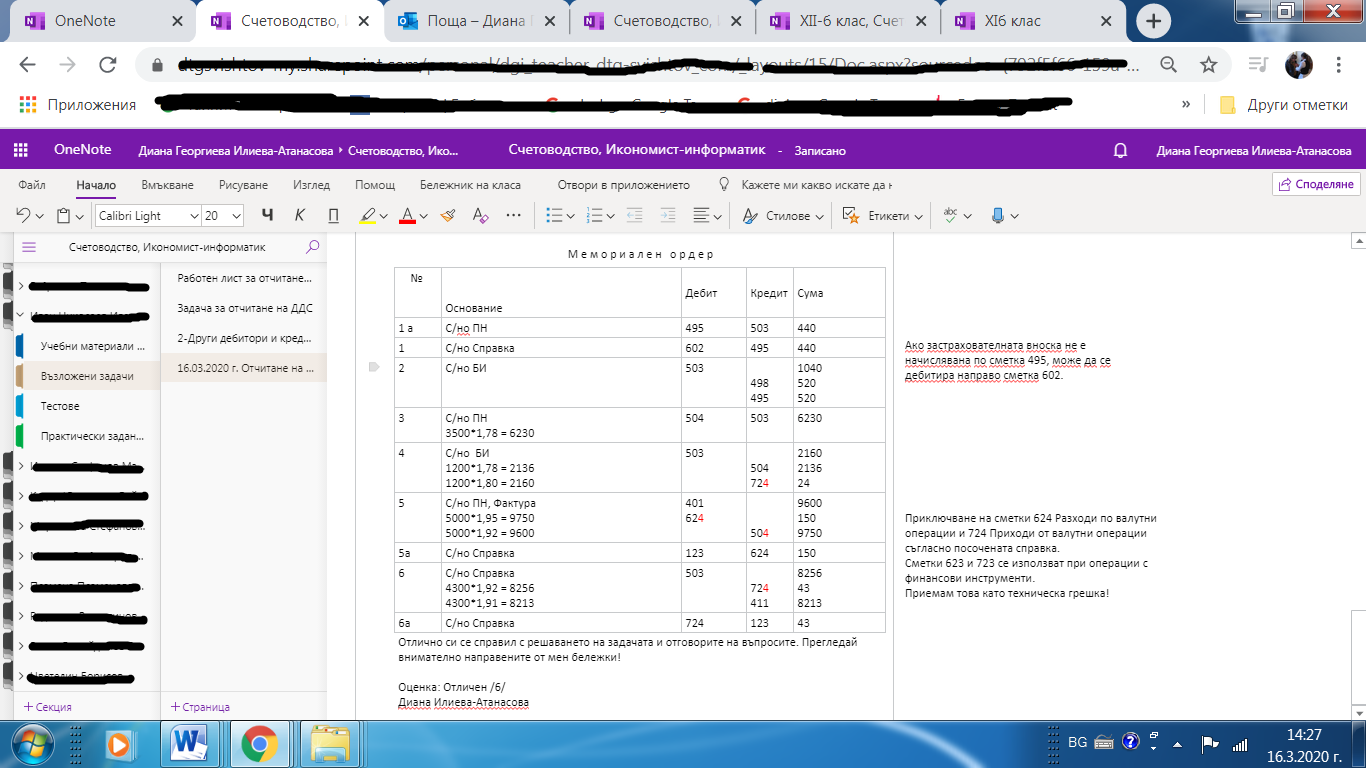
Task: Open more formatting options (three dots)
Action: click(x=514, y=215)
